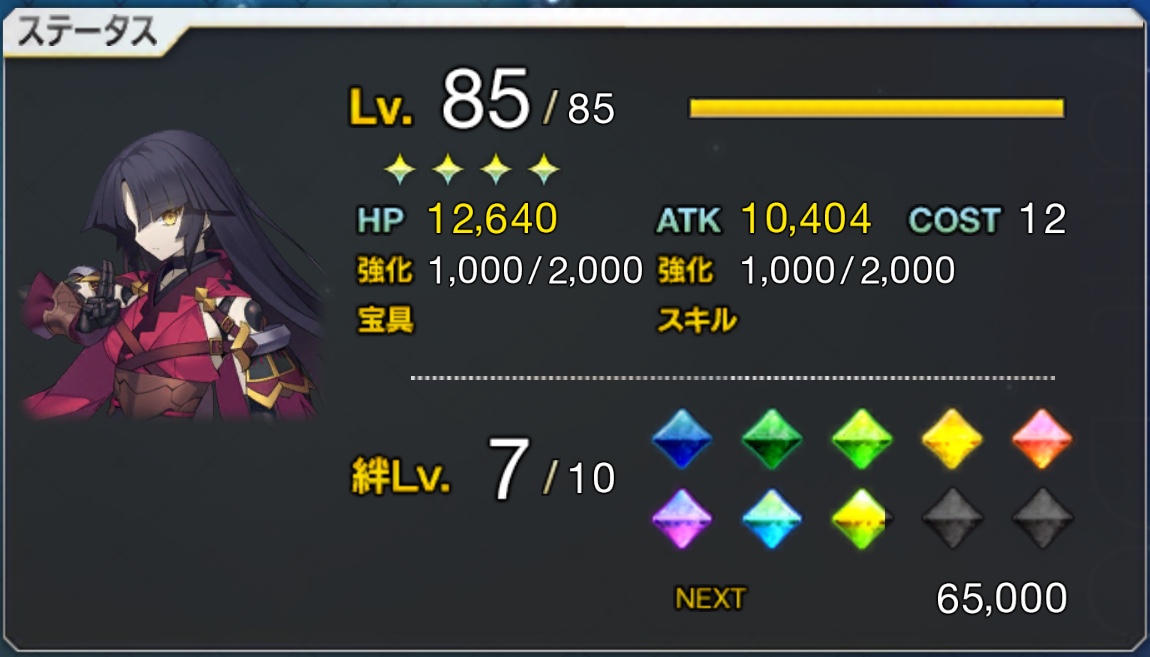
Task: Open the servant character portrait
Action: 174,275
